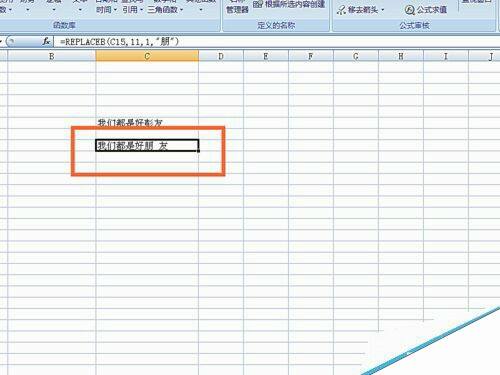Open the 引用 (Lookup & Reference) dropdown
500x375 pixels.
[132, 10]
